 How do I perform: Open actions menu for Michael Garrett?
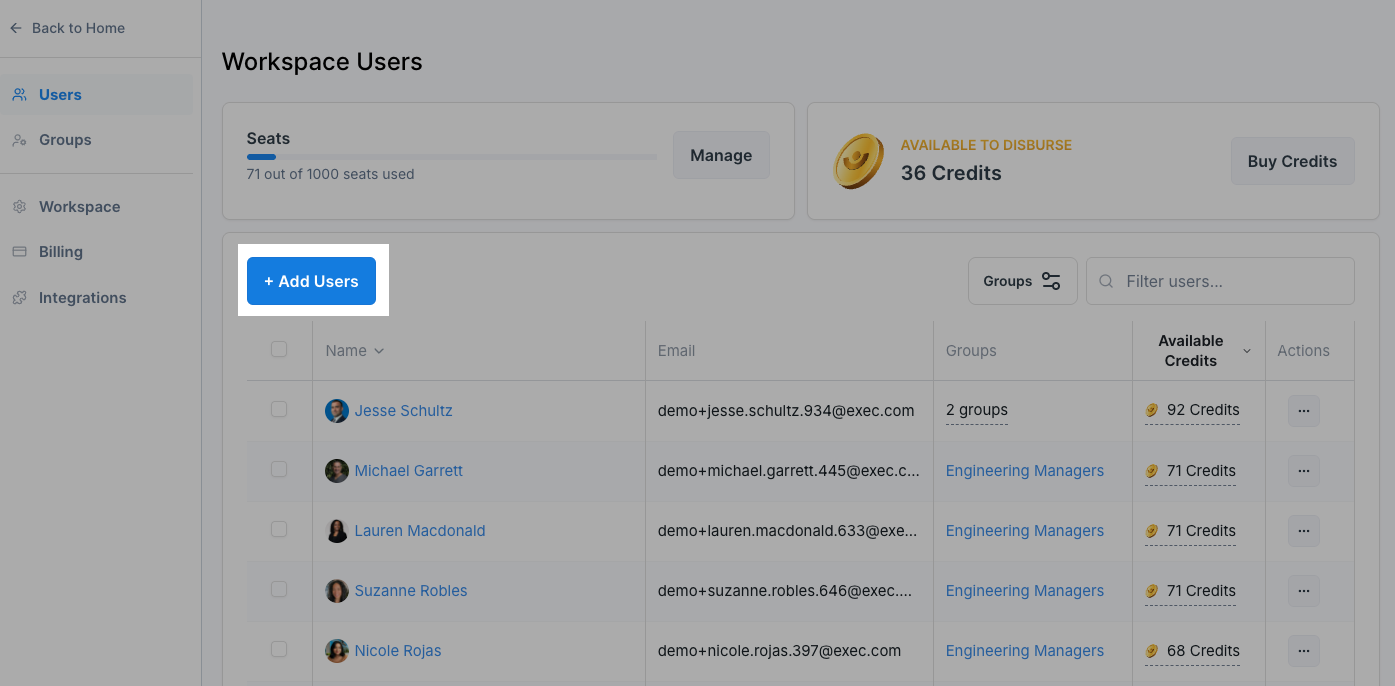point(1303,471)
